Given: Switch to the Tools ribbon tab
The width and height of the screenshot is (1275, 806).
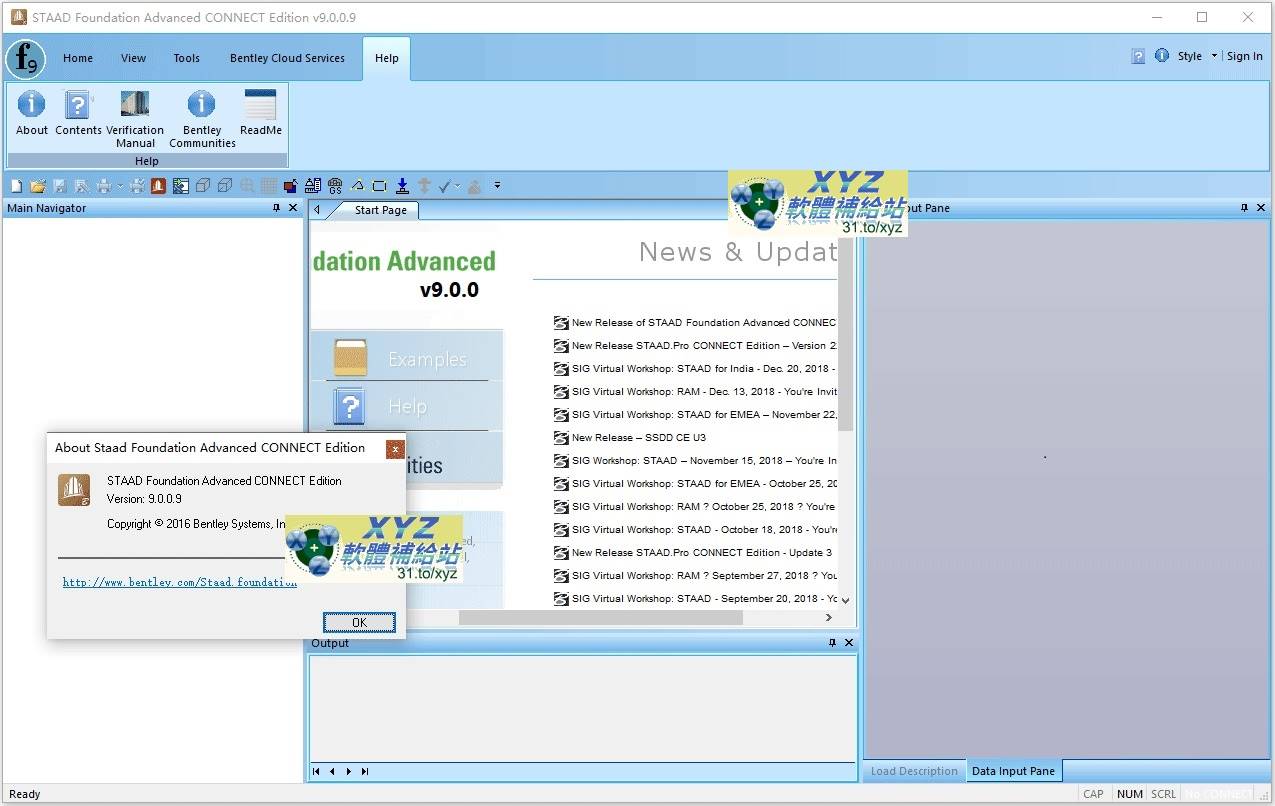Looking at the screenshot, I should click(187, 58).
